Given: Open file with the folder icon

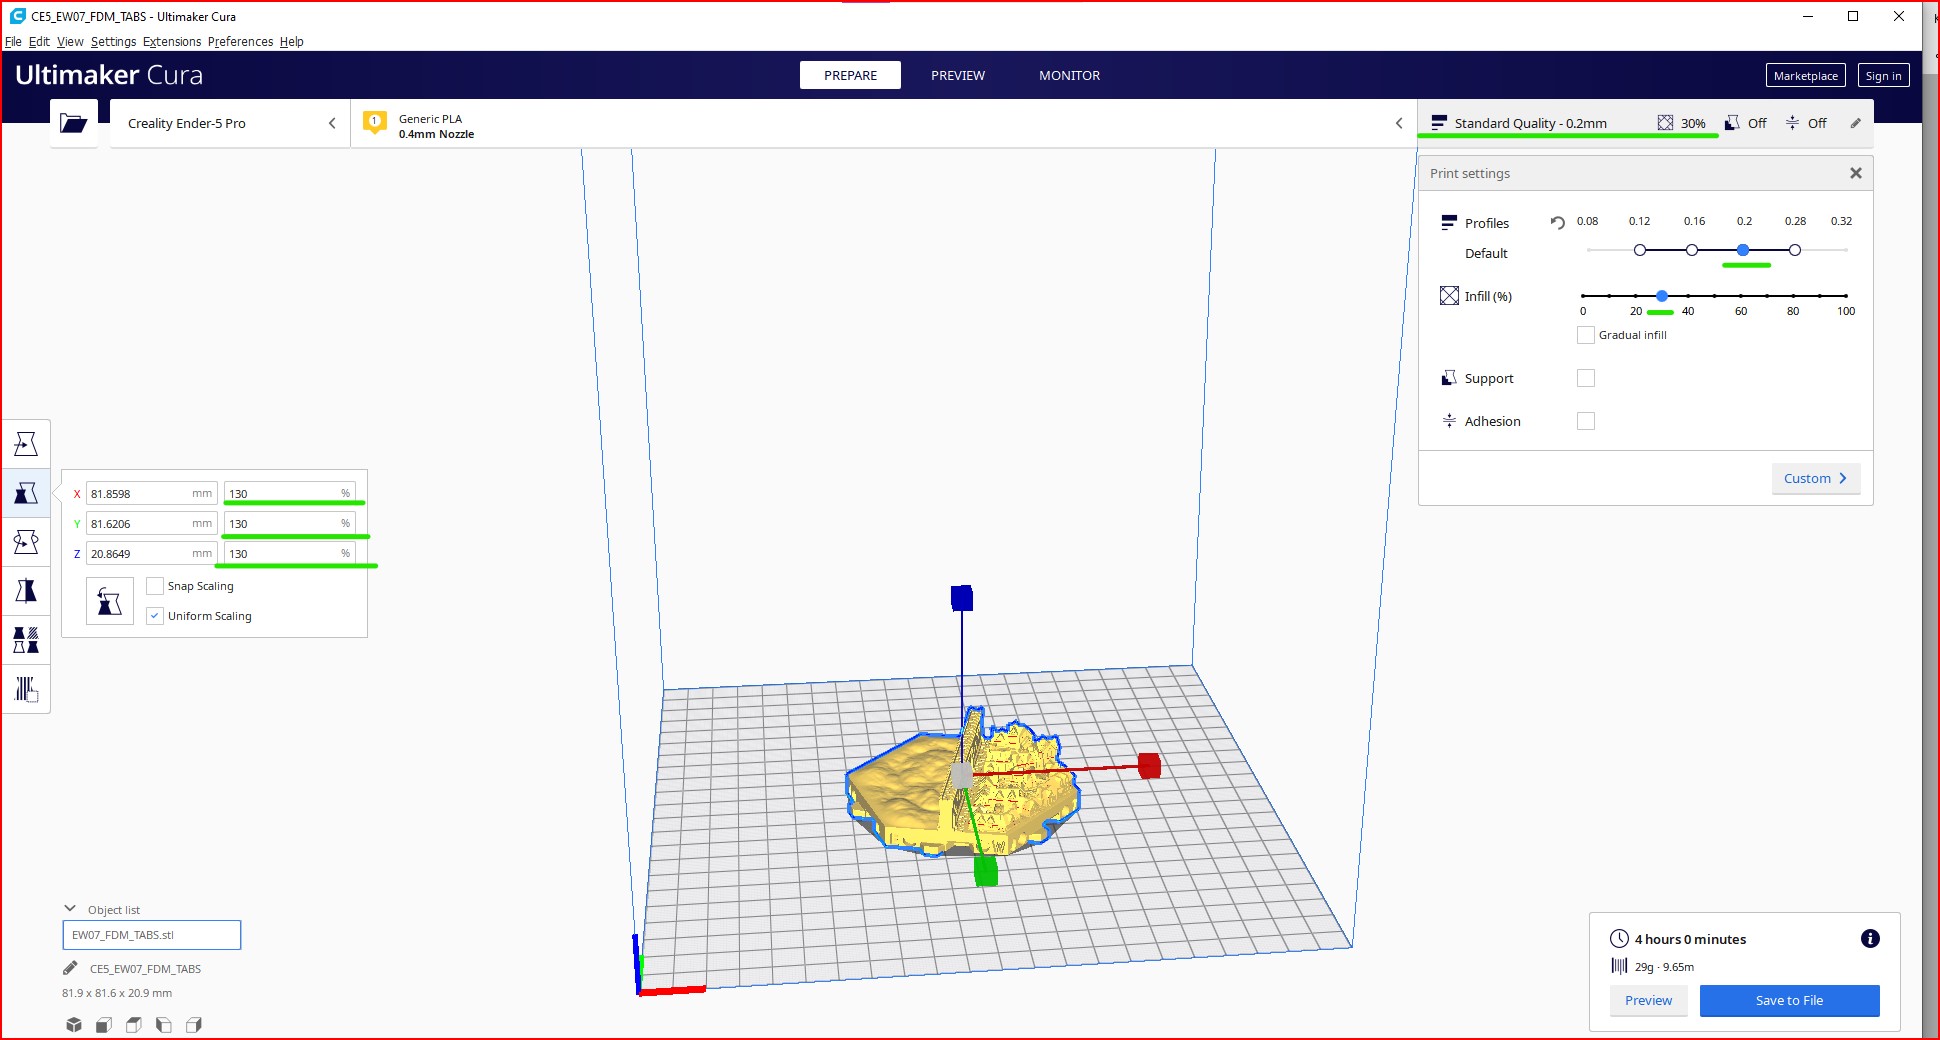Looking at the screenshot, I should (74, 123).
